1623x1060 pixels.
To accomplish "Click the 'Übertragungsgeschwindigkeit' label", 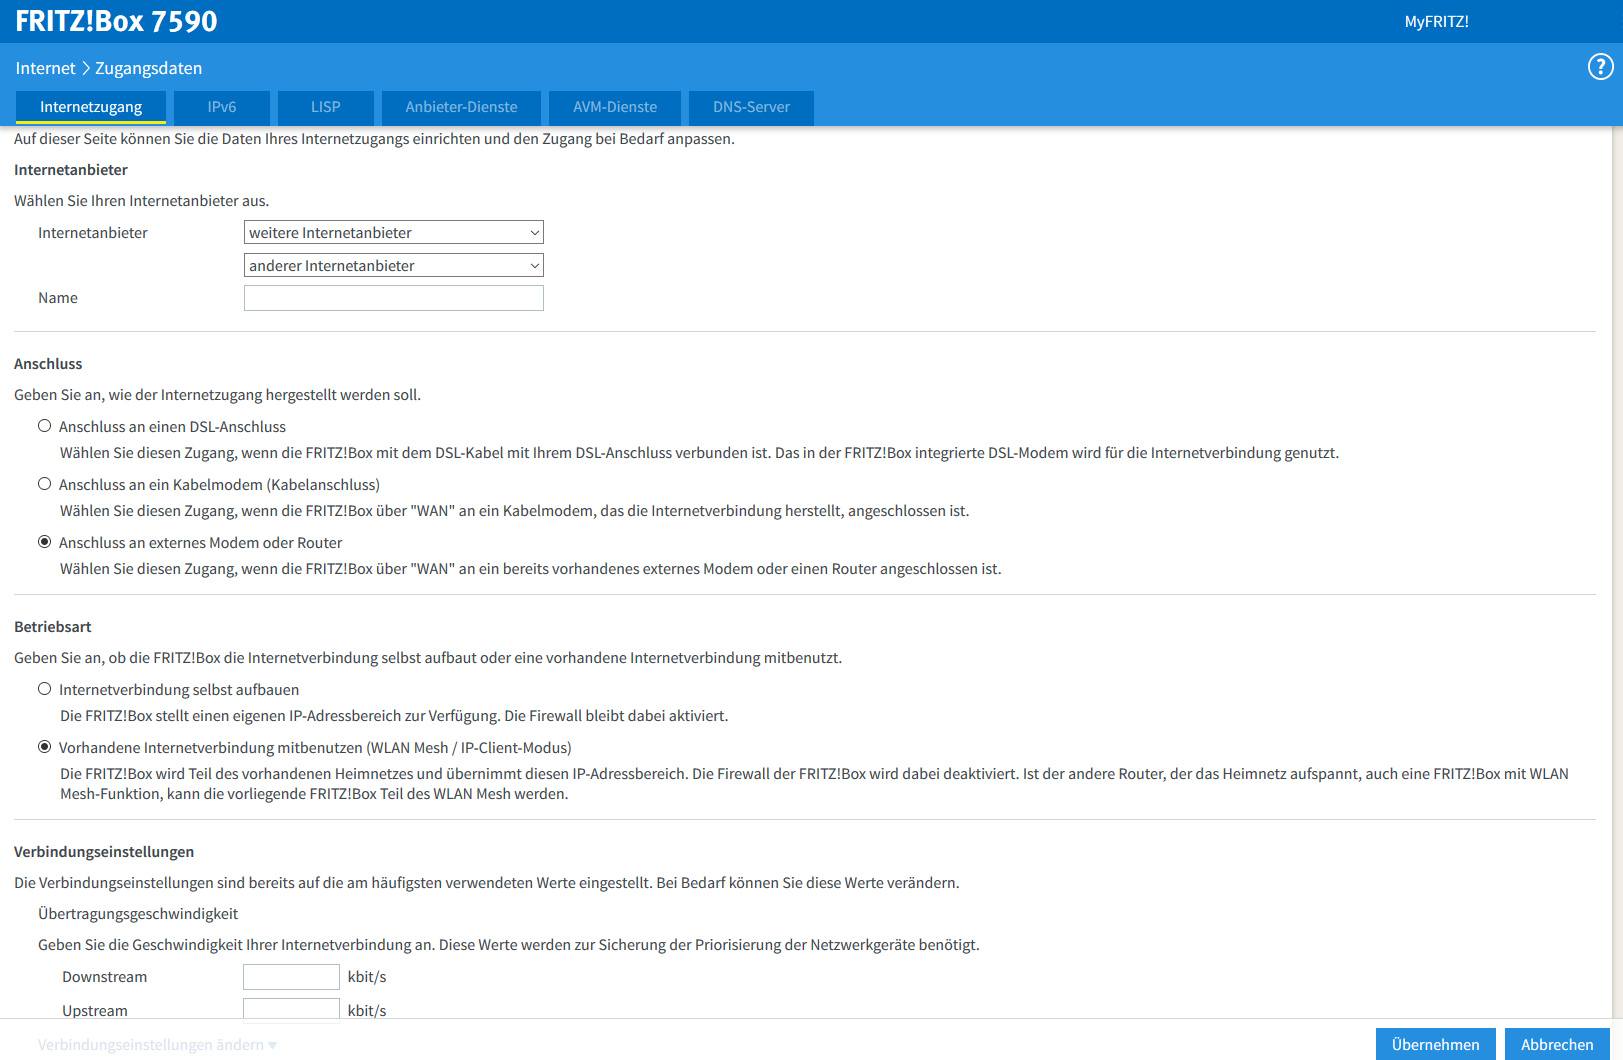I will click(138, 914).
